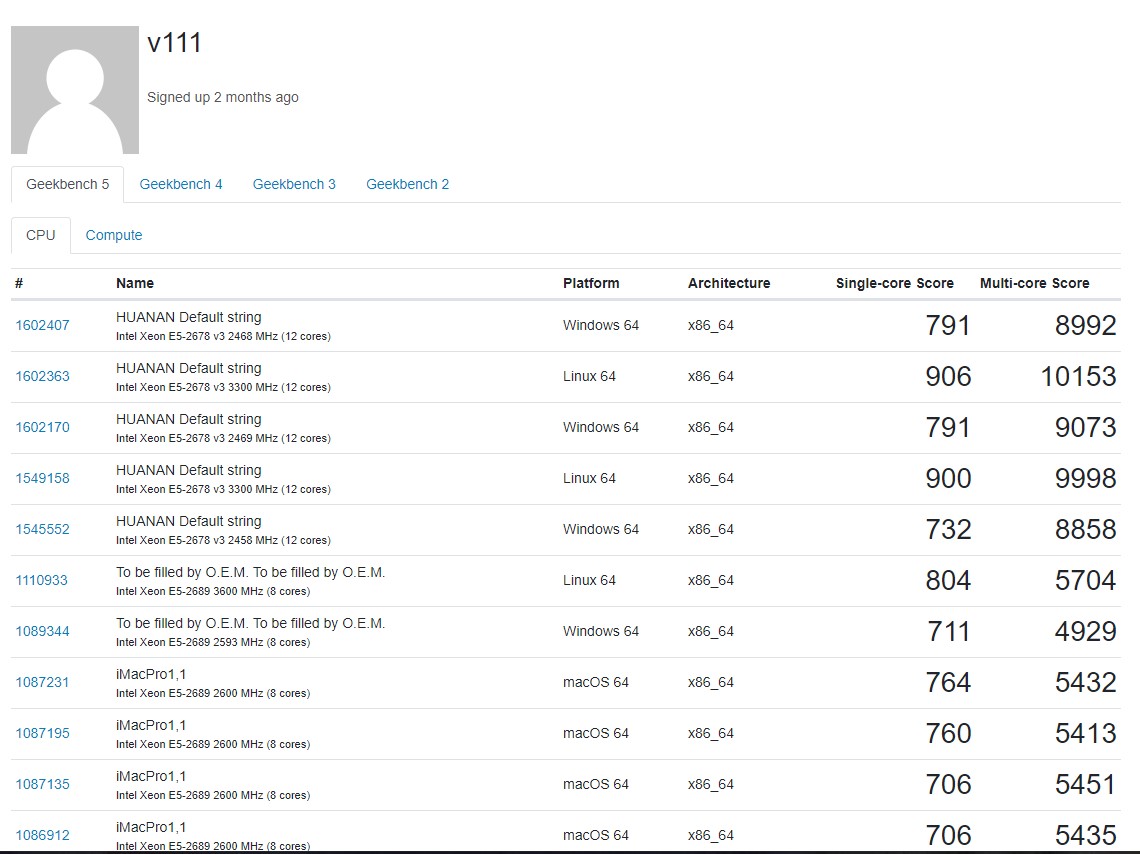Open result link 1087195
This screenshot has width=1140, height=854.
tap(43, 733)
